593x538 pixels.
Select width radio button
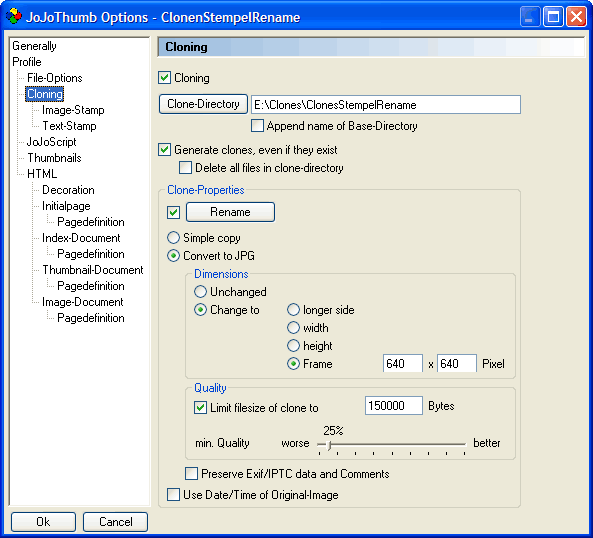[293, 328]
